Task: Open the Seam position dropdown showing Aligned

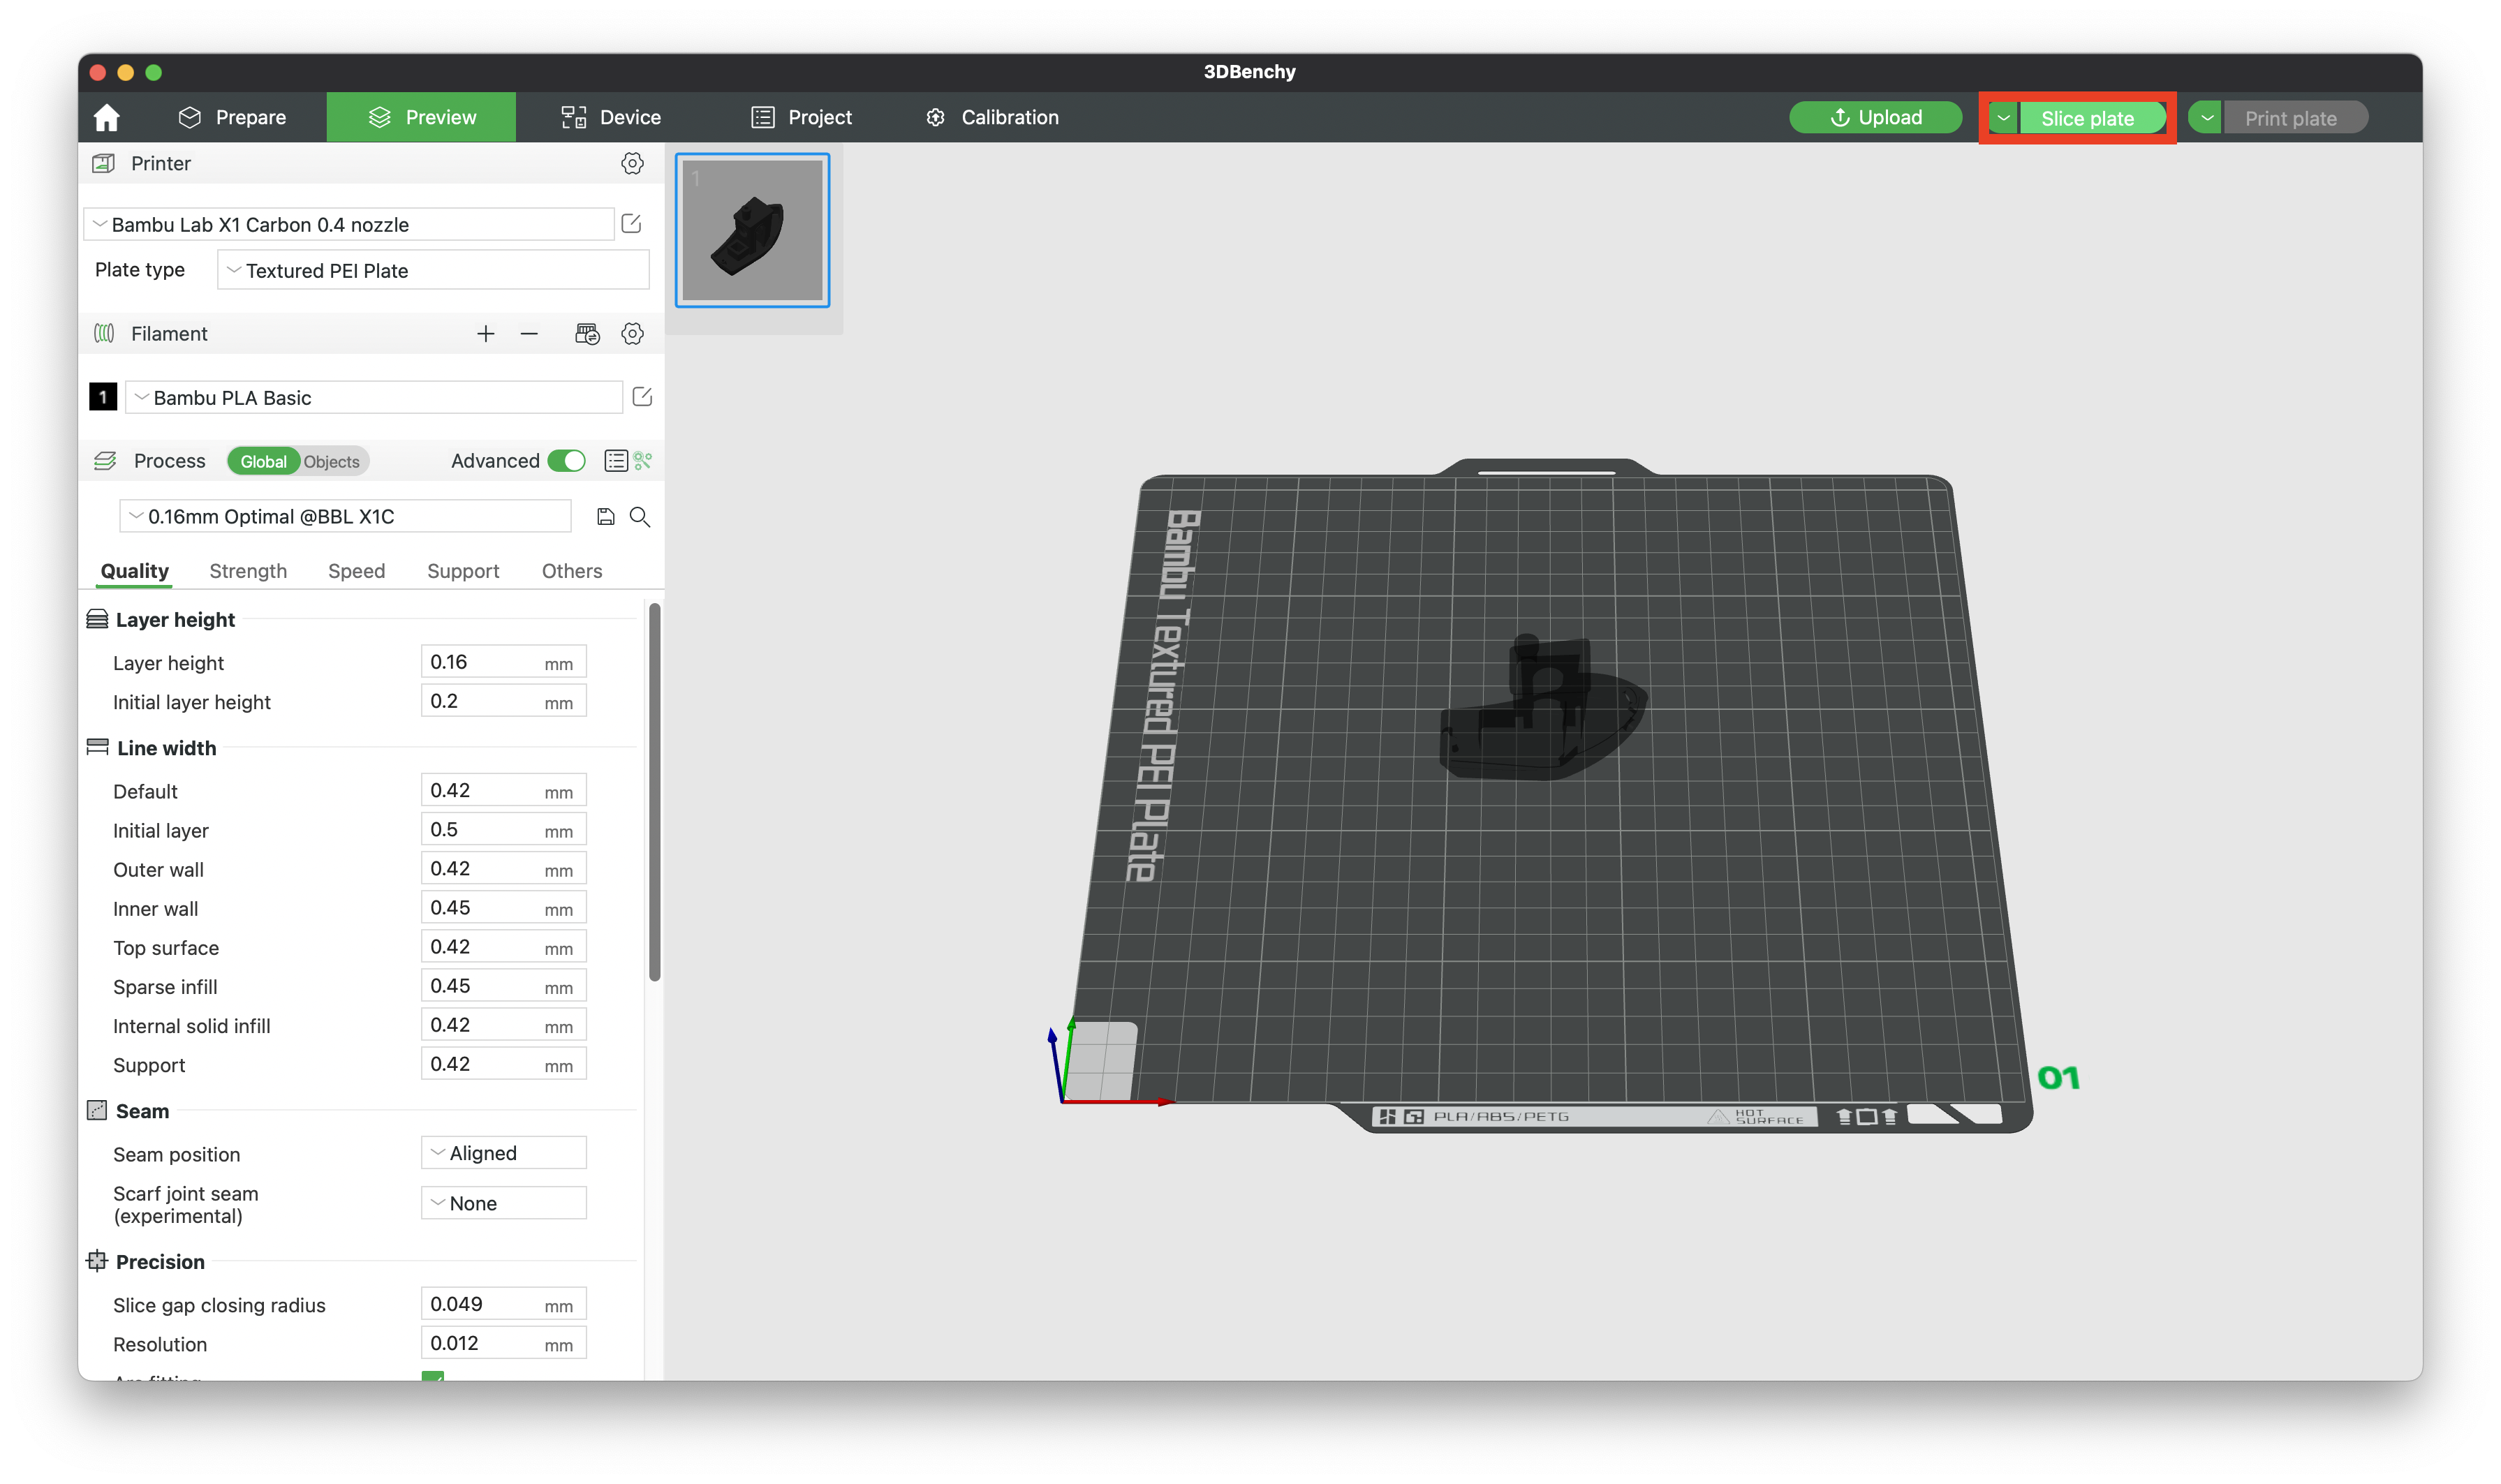Action: click(x=503, y=1152)
